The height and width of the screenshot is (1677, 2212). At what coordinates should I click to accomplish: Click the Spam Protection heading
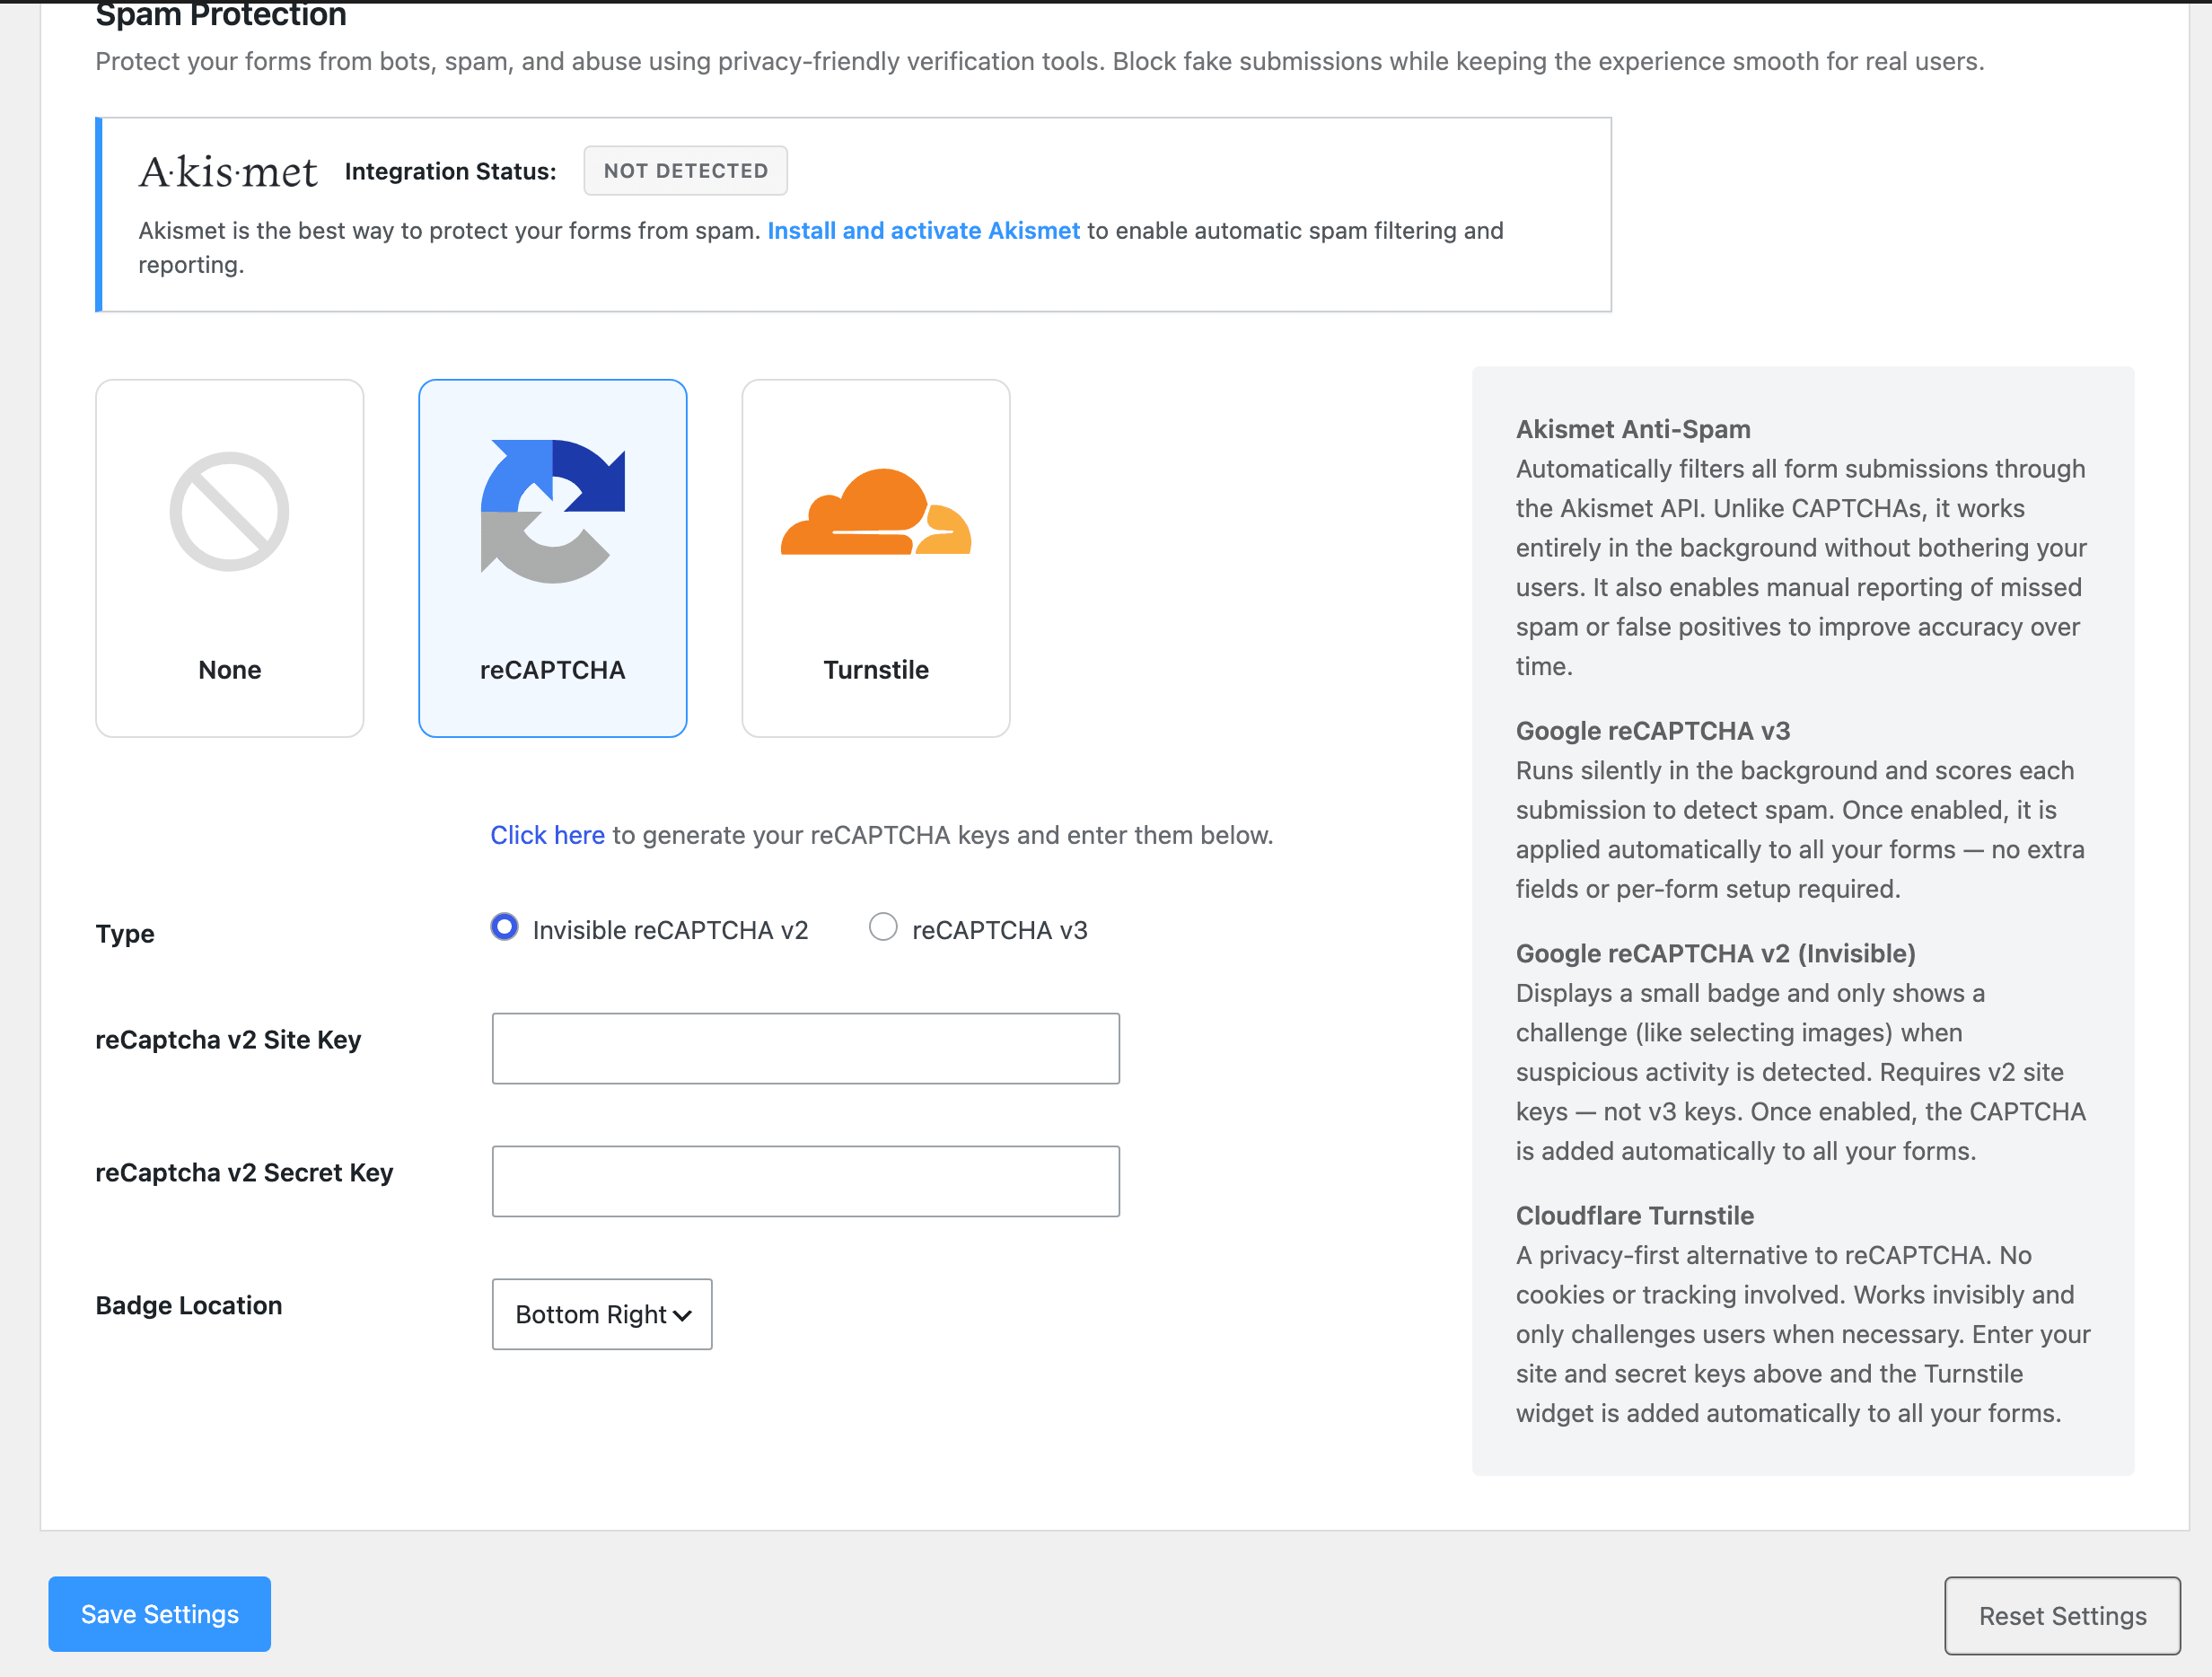(221, 15)
